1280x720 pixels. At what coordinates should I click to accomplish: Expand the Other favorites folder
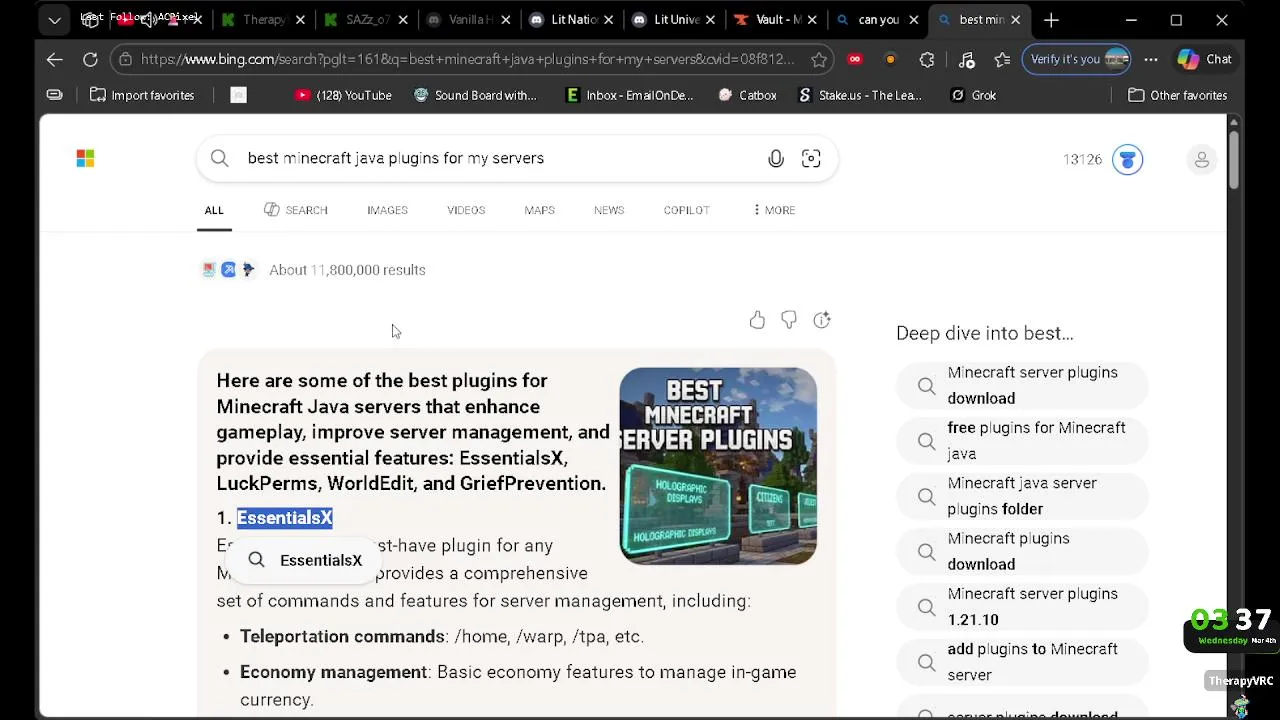[1177, 95]
